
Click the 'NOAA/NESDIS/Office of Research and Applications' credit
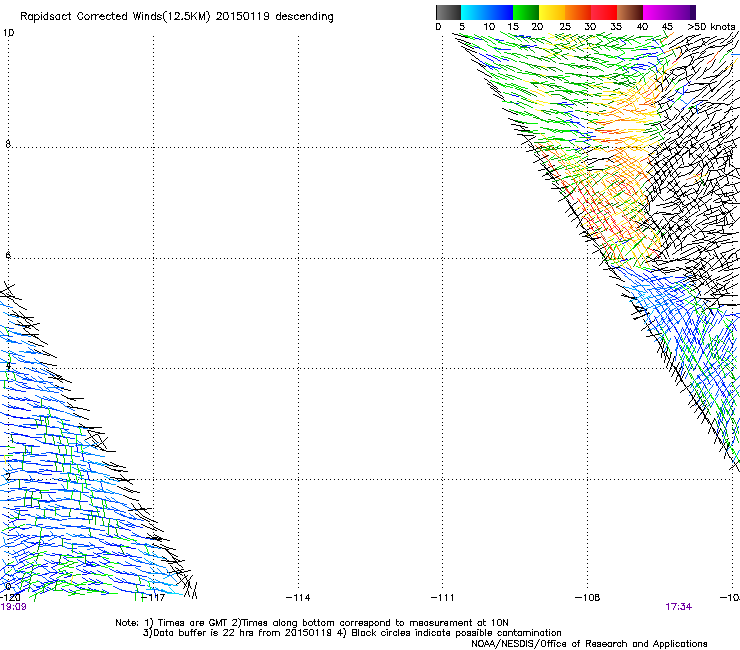tap(589, 644)
